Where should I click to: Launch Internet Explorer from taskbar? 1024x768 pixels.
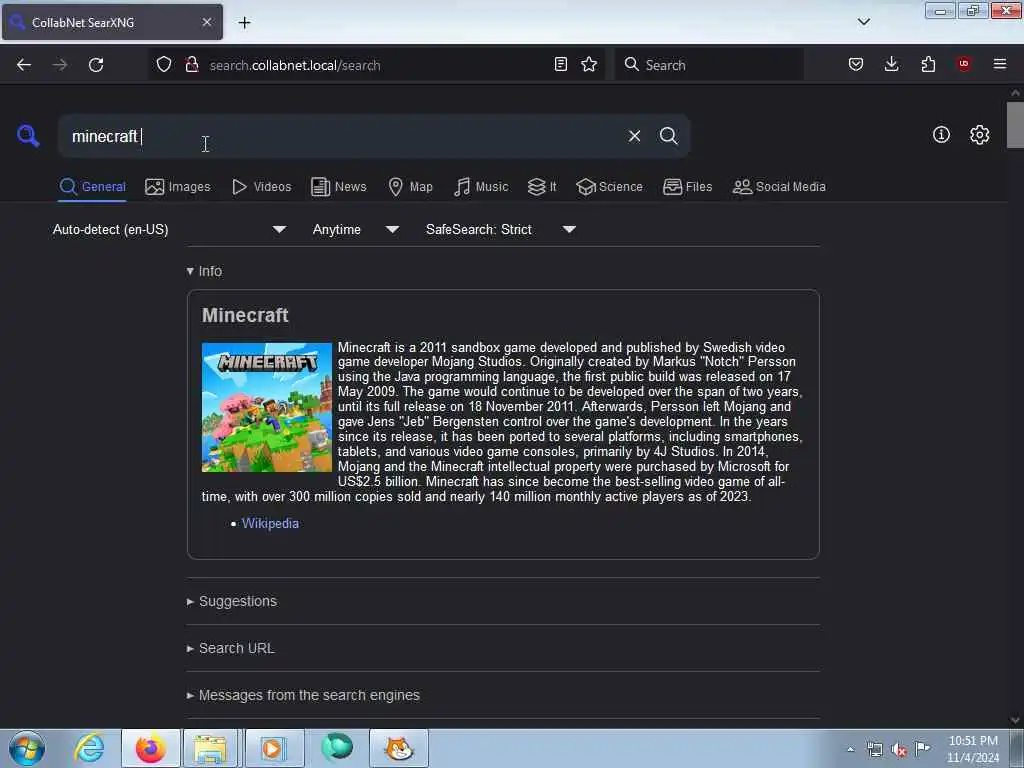[x=89, y=748]
